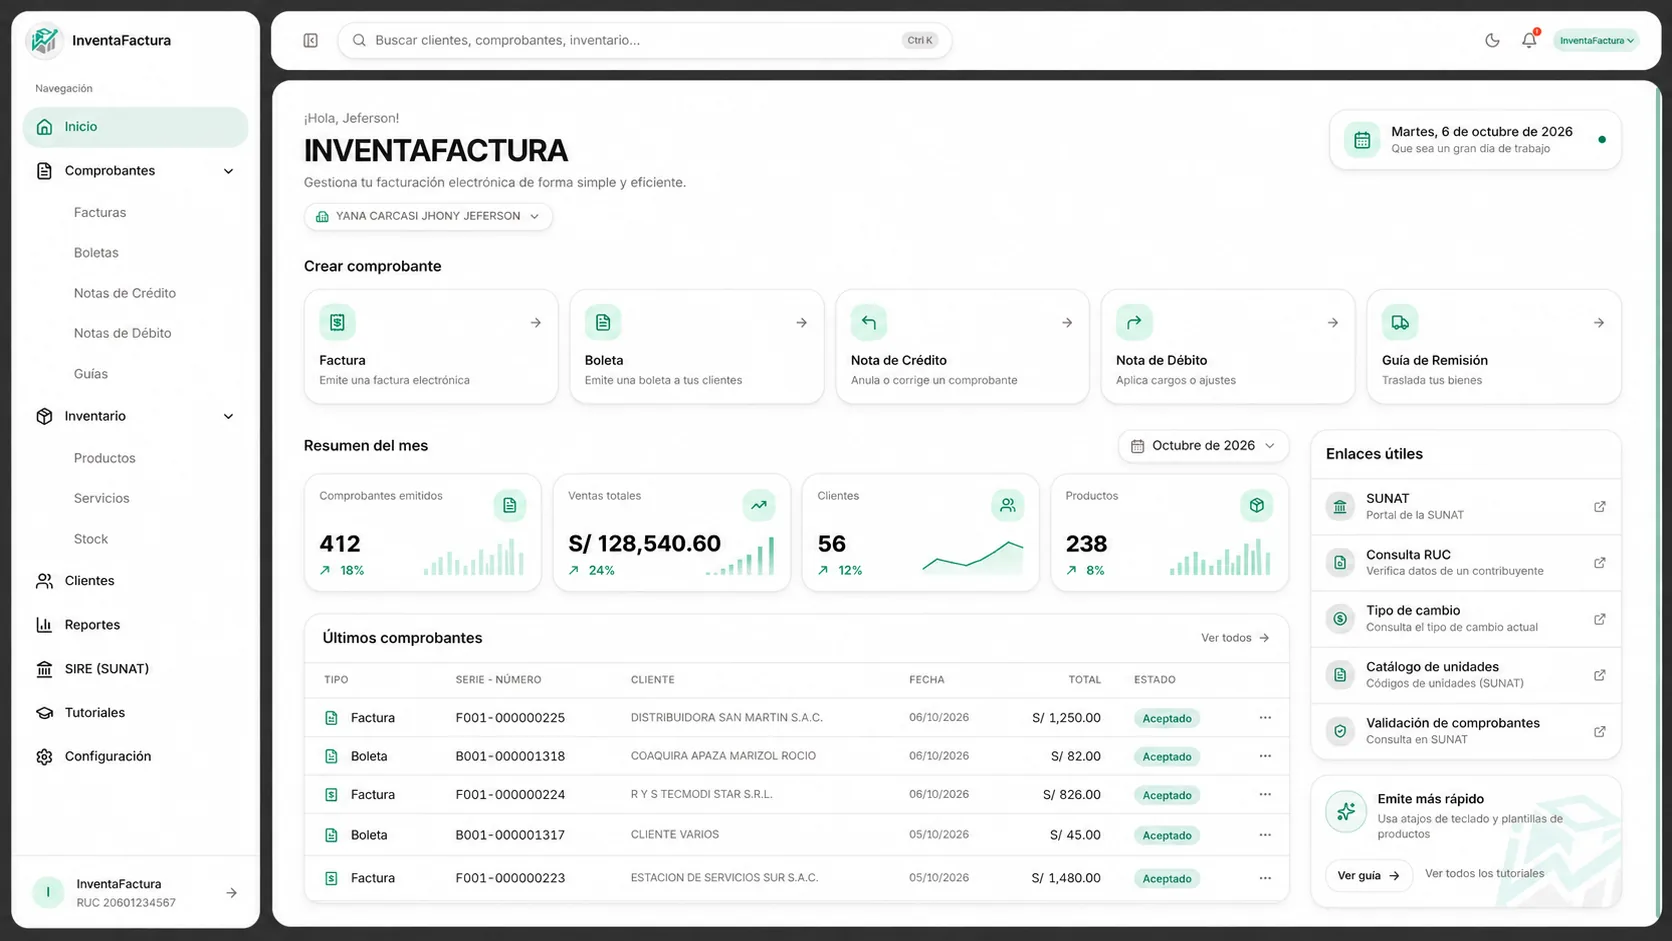Open Productos in sidebar
This screenshot has height=941, width=1672.
tap(105, 458)
